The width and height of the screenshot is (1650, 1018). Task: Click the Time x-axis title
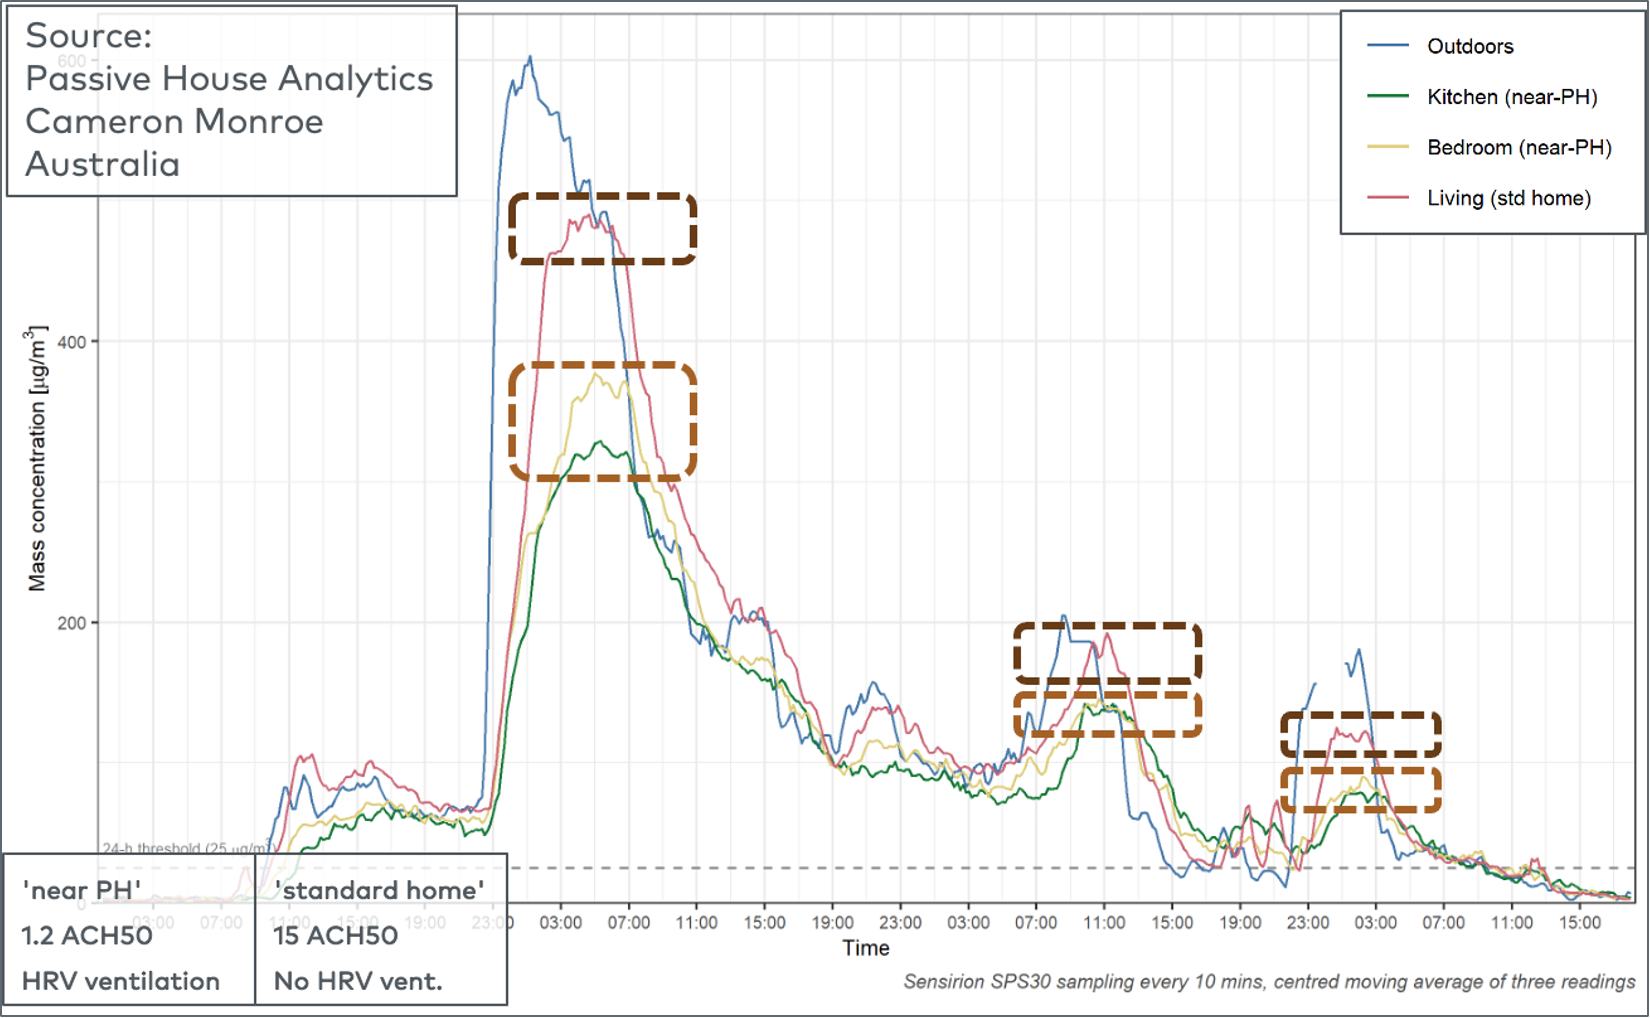click(x=865, y=948)
